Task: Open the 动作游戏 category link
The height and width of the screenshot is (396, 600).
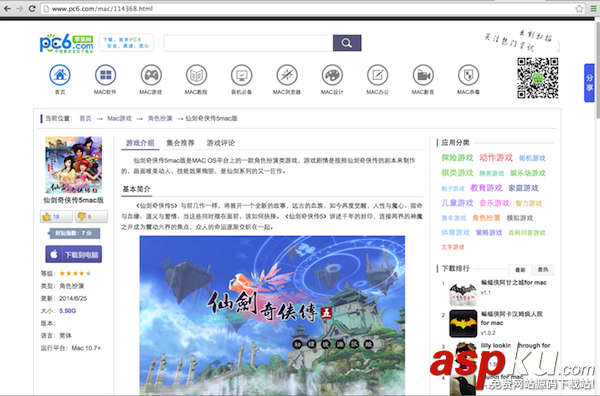Action: tap(496, 158)
